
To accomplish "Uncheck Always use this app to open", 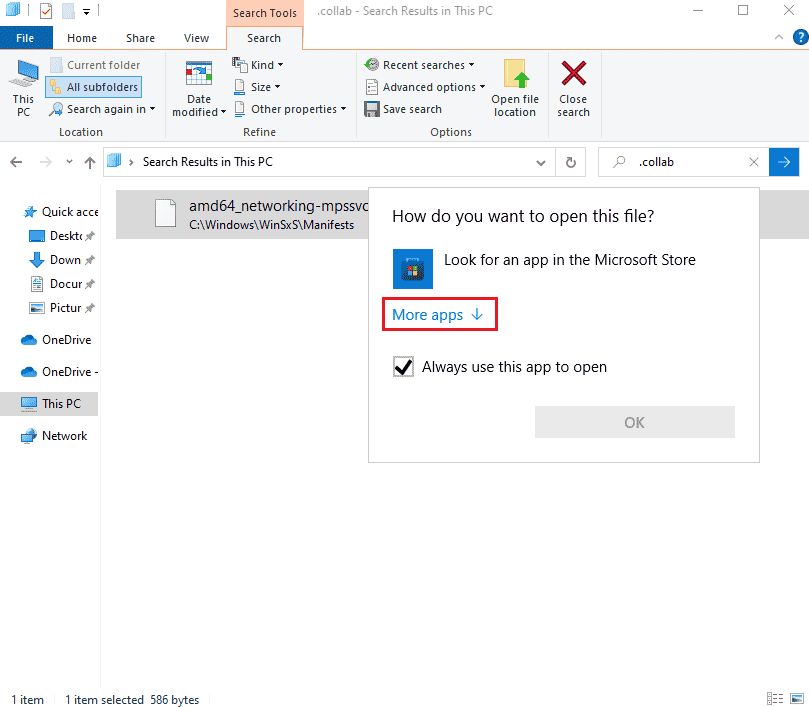I will [x=403, y=367].
